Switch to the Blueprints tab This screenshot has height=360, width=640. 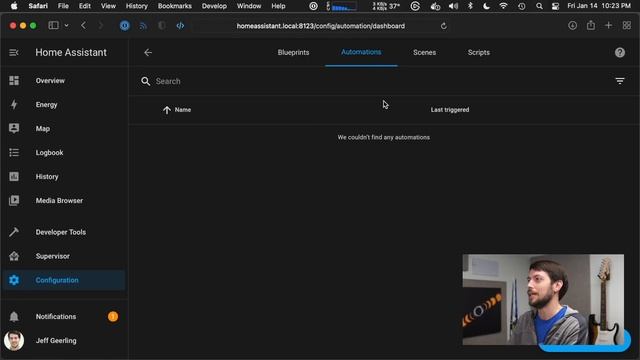(293, 53)
